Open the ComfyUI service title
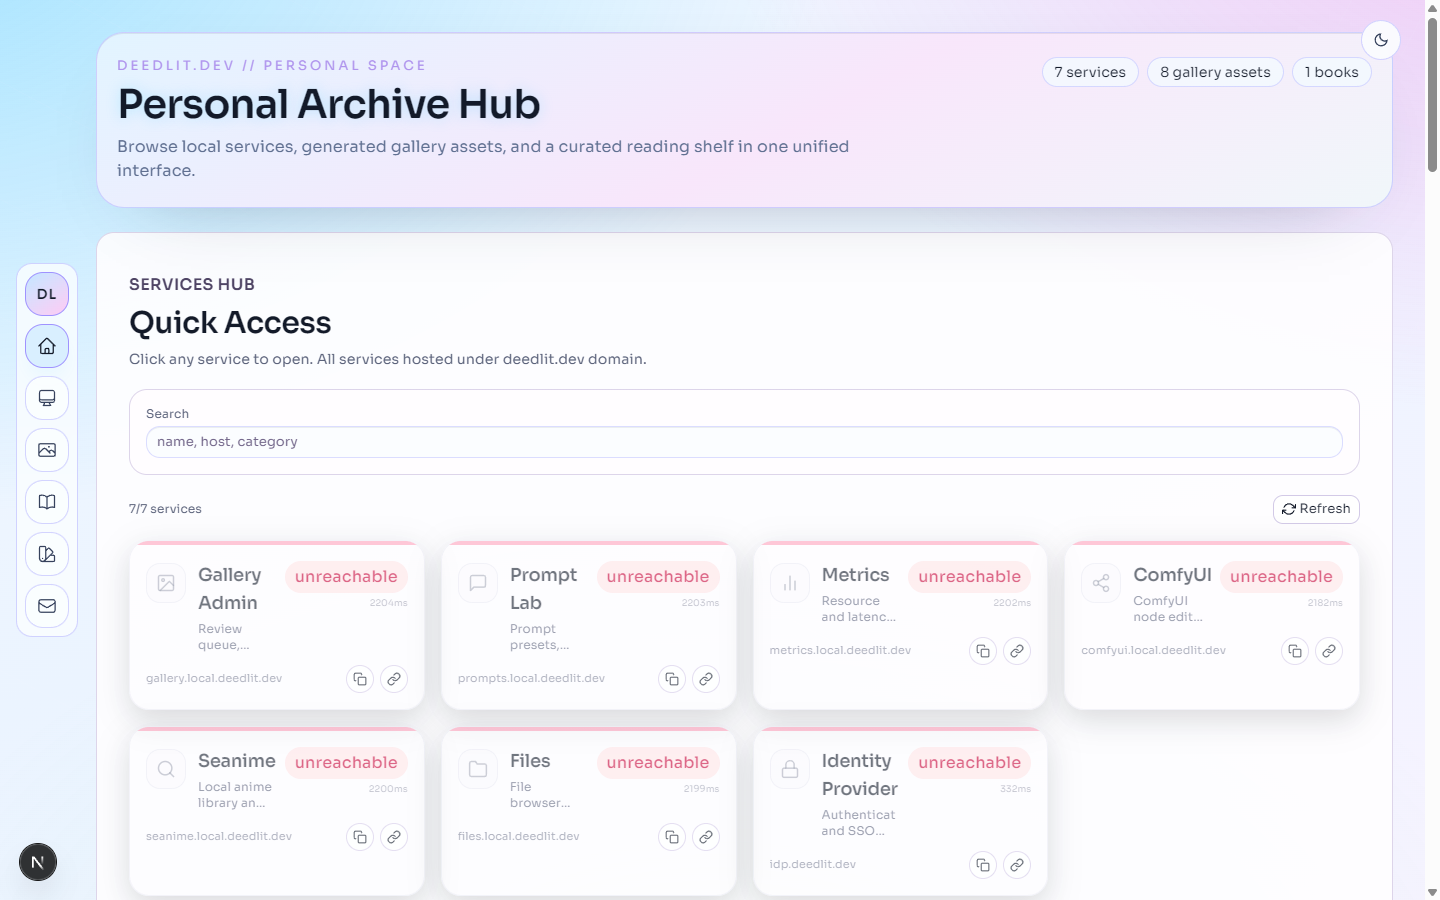Screen dimensions: 1440x900 (x=1172, y=575)
